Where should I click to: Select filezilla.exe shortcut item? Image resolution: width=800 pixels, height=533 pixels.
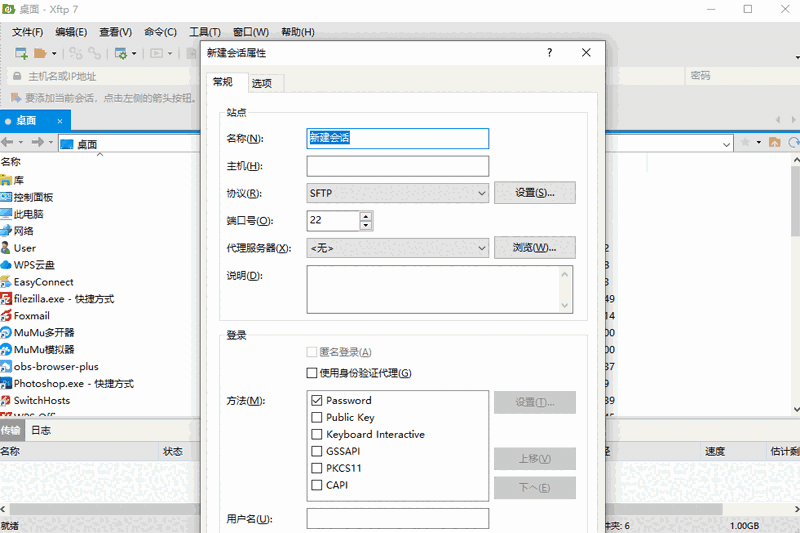click(x=57, y=298)
